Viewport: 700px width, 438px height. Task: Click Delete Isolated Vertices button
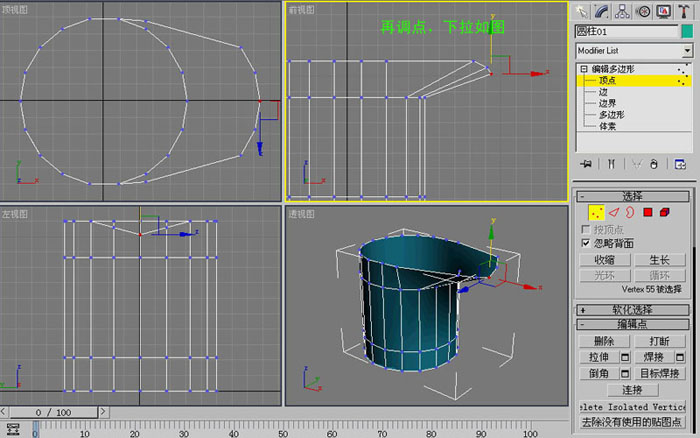click(633, 407)
